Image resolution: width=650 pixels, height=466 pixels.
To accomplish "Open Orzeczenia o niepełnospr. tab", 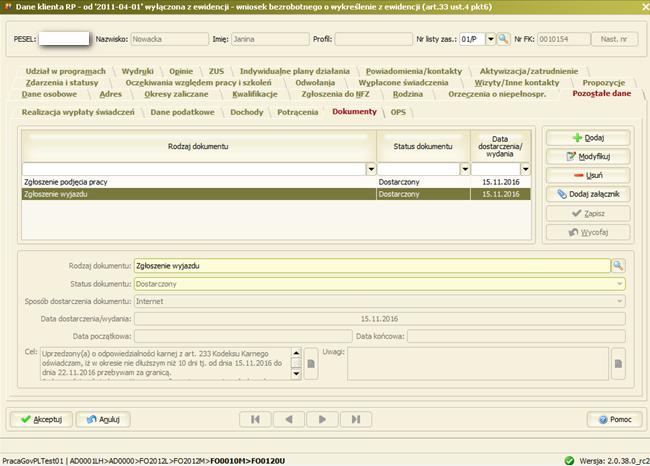I will [x=497, y=94].
